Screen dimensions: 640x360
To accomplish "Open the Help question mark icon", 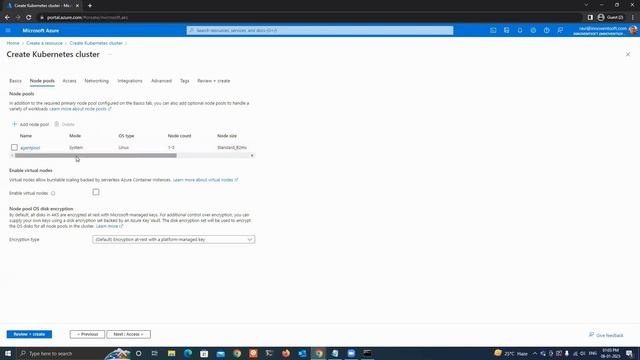I will tap(547, 30).
